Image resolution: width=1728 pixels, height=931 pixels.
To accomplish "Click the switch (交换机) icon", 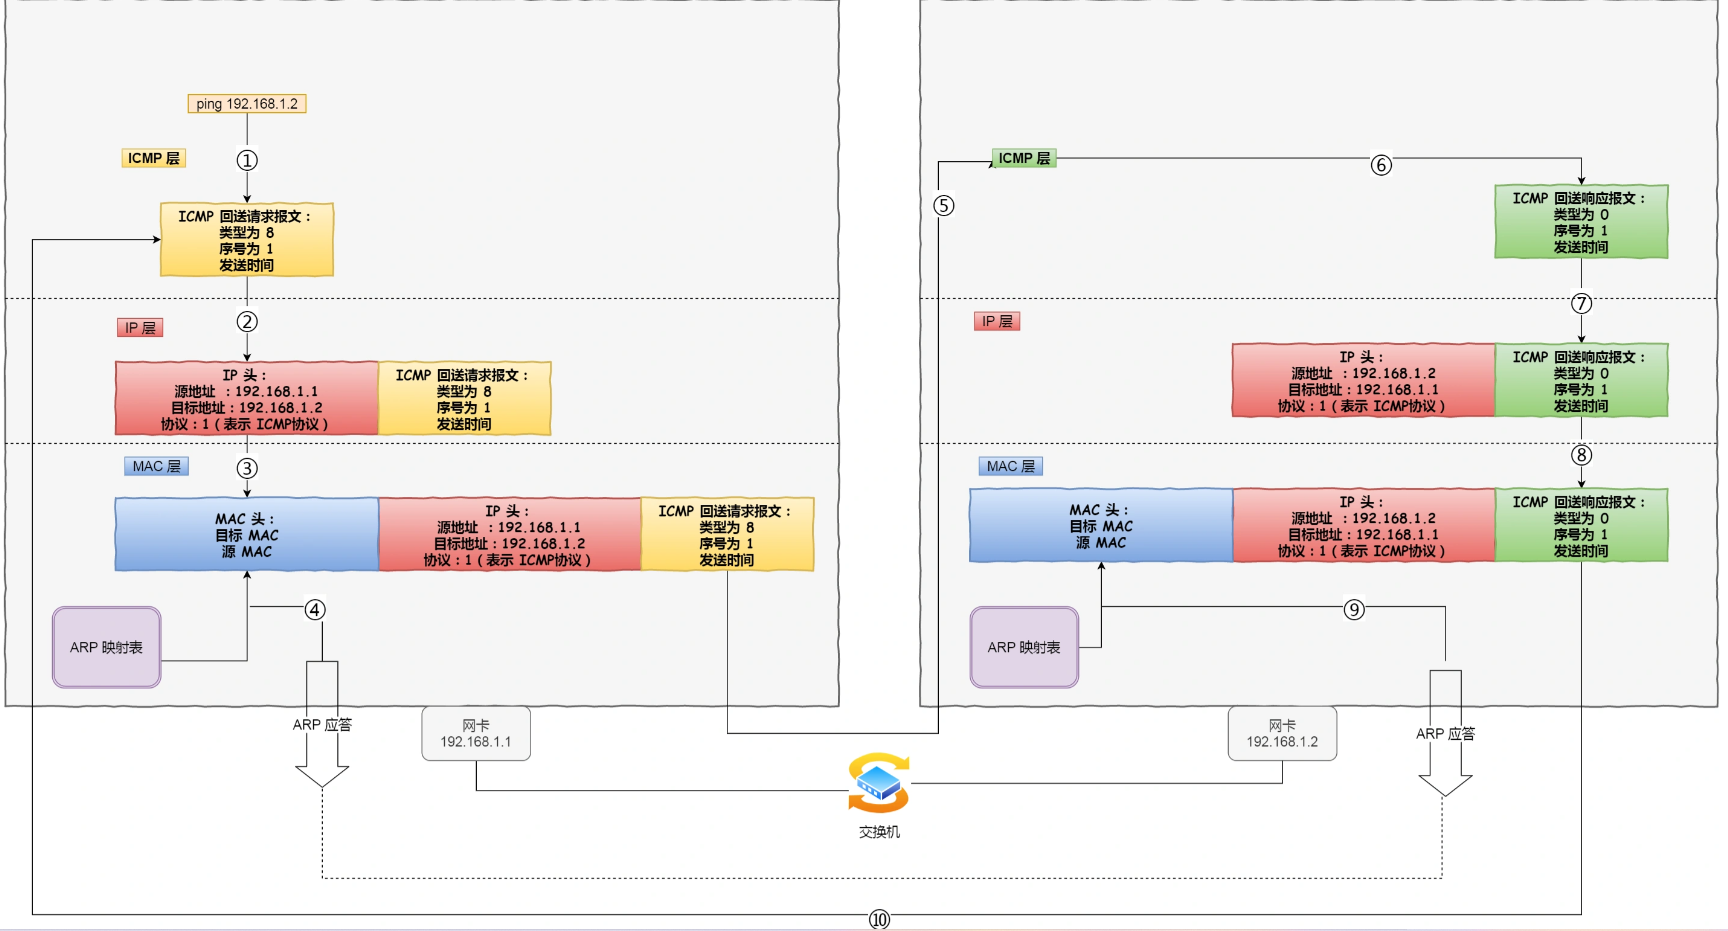I will pos(879,784).
